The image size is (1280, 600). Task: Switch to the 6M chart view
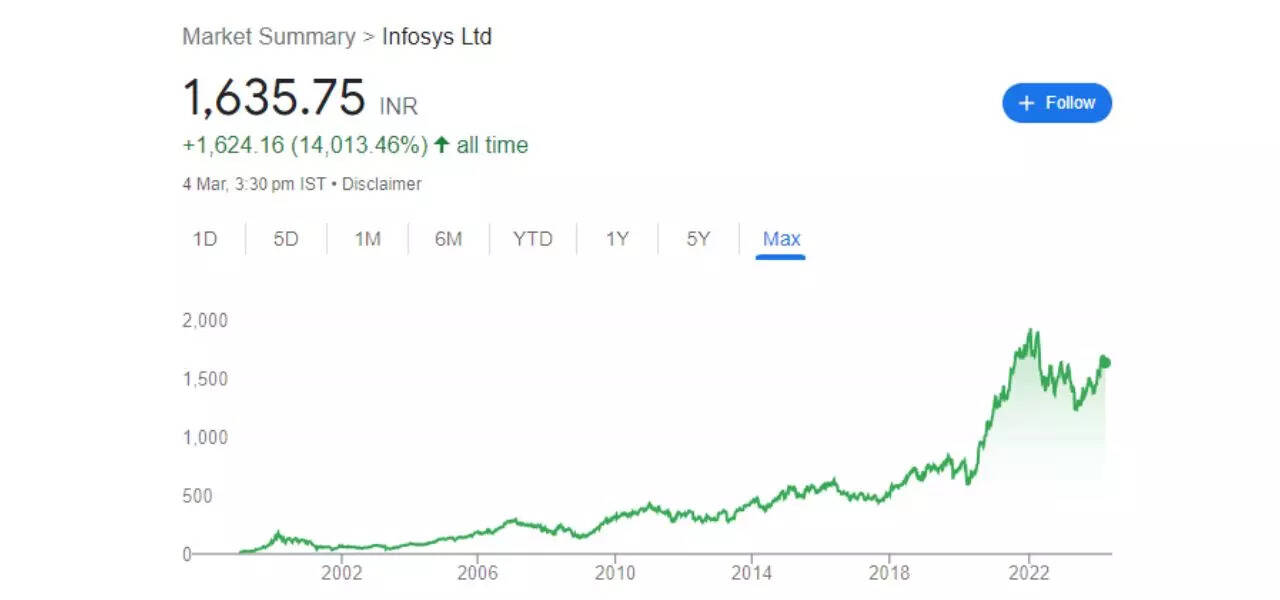pos(449,239)
